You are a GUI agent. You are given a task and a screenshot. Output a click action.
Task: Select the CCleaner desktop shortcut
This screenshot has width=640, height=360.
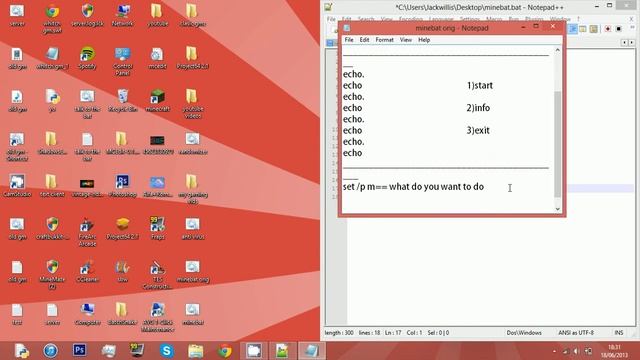pos(87,271)
